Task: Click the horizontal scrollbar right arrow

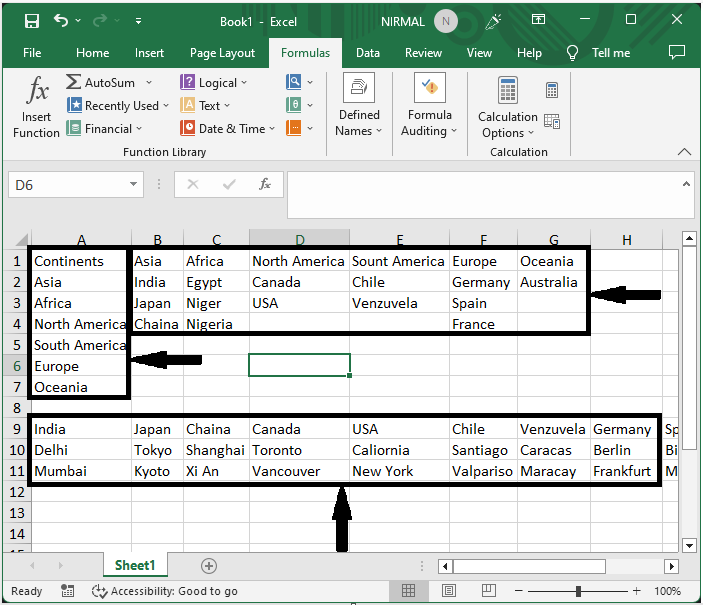Action: click(671, 566)
